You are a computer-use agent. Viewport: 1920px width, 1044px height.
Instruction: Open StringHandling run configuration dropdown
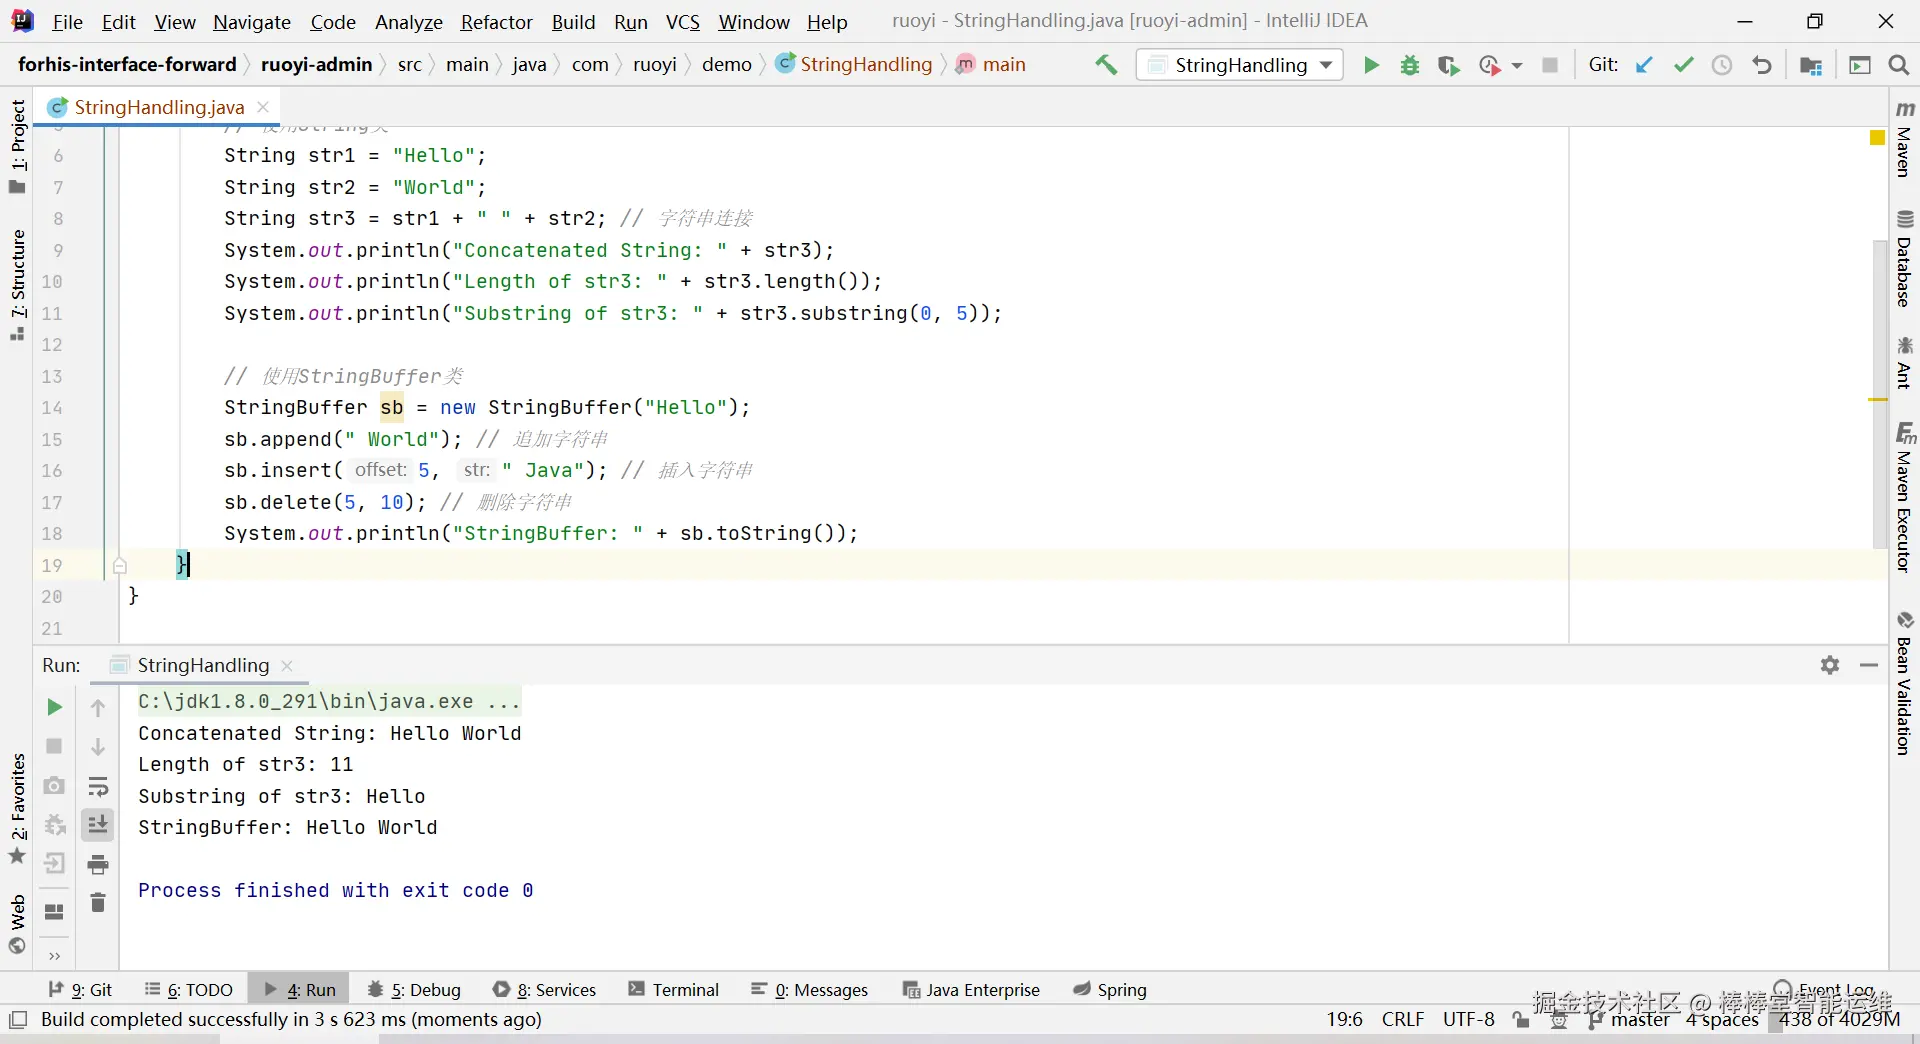(1240, 65)
